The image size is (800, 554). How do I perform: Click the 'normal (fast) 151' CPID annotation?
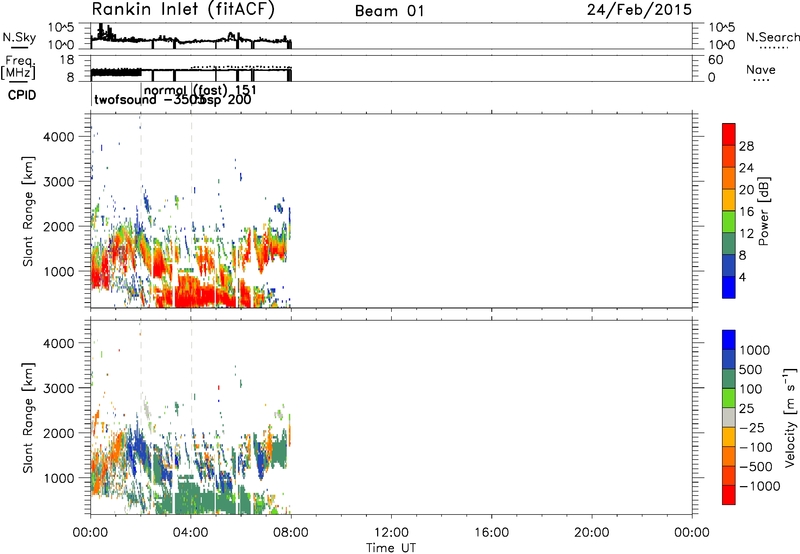tap(201, 90)
